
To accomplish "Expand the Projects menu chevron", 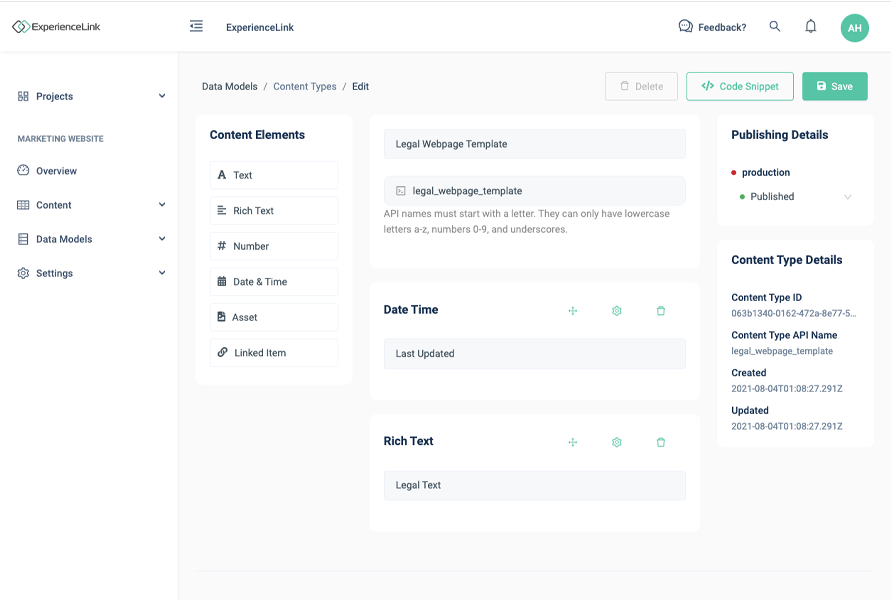I will pyautogui.click(x=162, y=96).
